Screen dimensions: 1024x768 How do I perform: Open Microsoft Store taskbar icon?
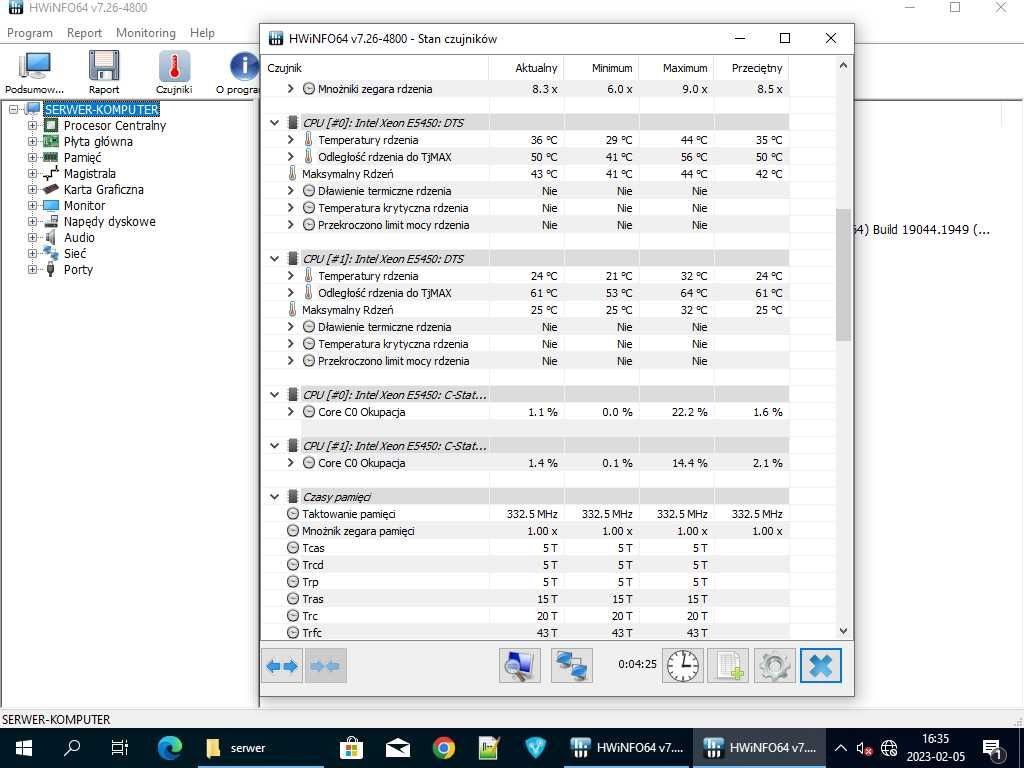pos(351,748)
